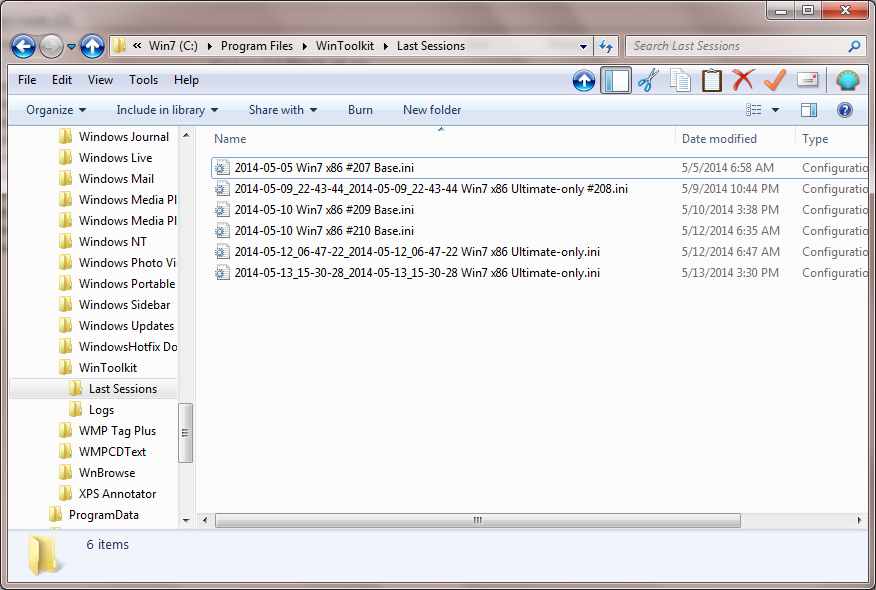This screenshot has width=876, height=590.
Task: Select 2014-05-10 Win7 x86 #209 Base.ini
Action: click(324, 210)
